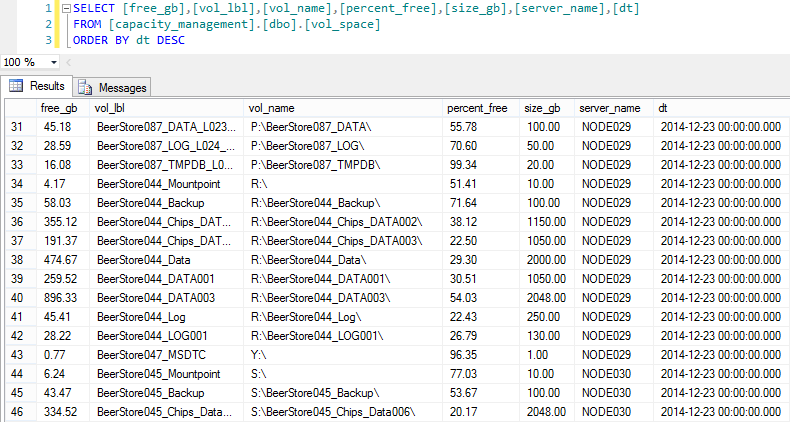Select the free_gb column header
Viewport: 790px width, 422px height.
click(x=59, y=108)
